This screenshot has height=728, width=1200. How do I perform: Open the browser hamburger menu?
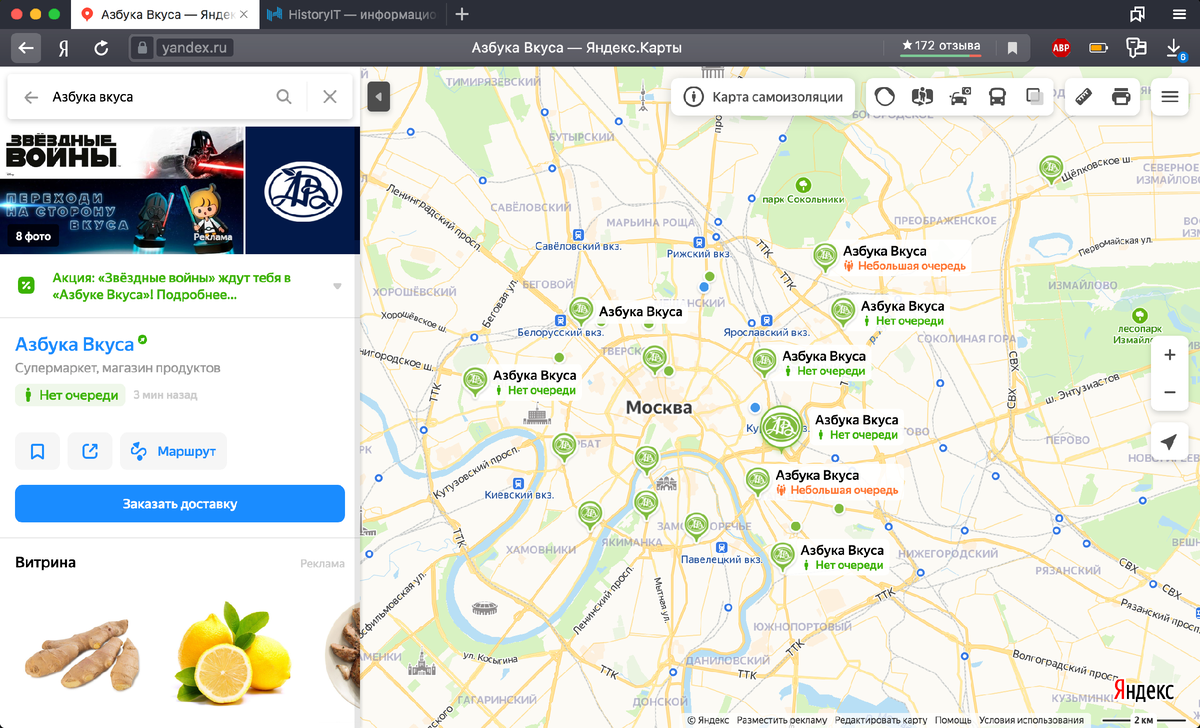click(1179, 14)
